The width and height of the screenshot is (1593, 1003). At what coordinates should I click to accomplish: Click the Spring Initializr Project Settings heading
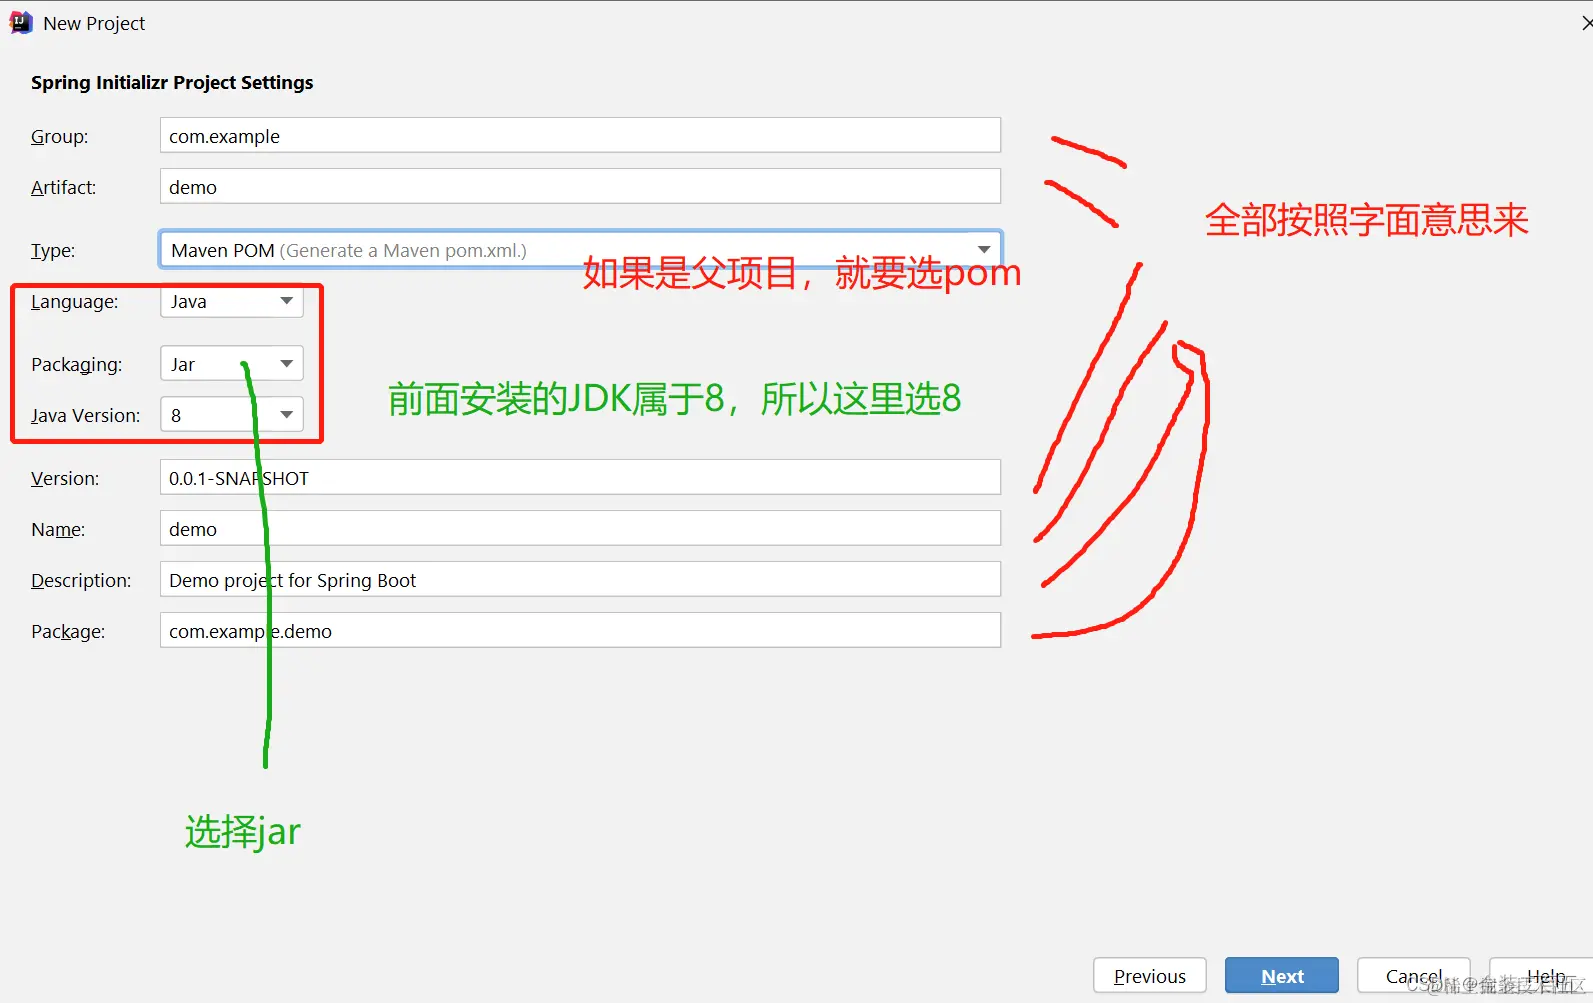[172, 83]
